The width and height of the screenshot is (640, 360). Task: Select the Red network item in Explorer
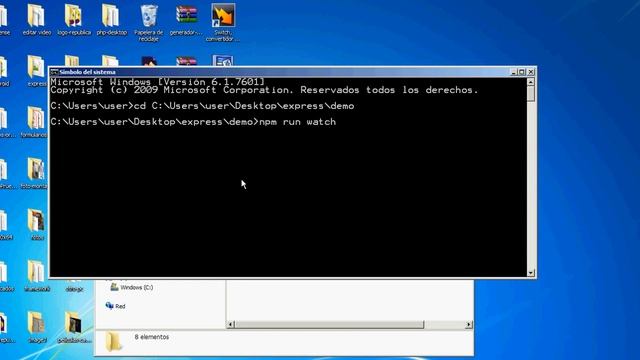pyautogui.click(x=116, y=306)
